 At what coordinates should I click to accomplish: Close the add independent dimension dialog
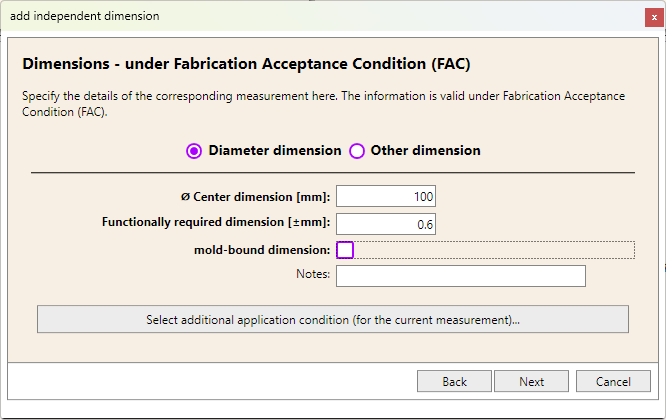tap(654, 18)
